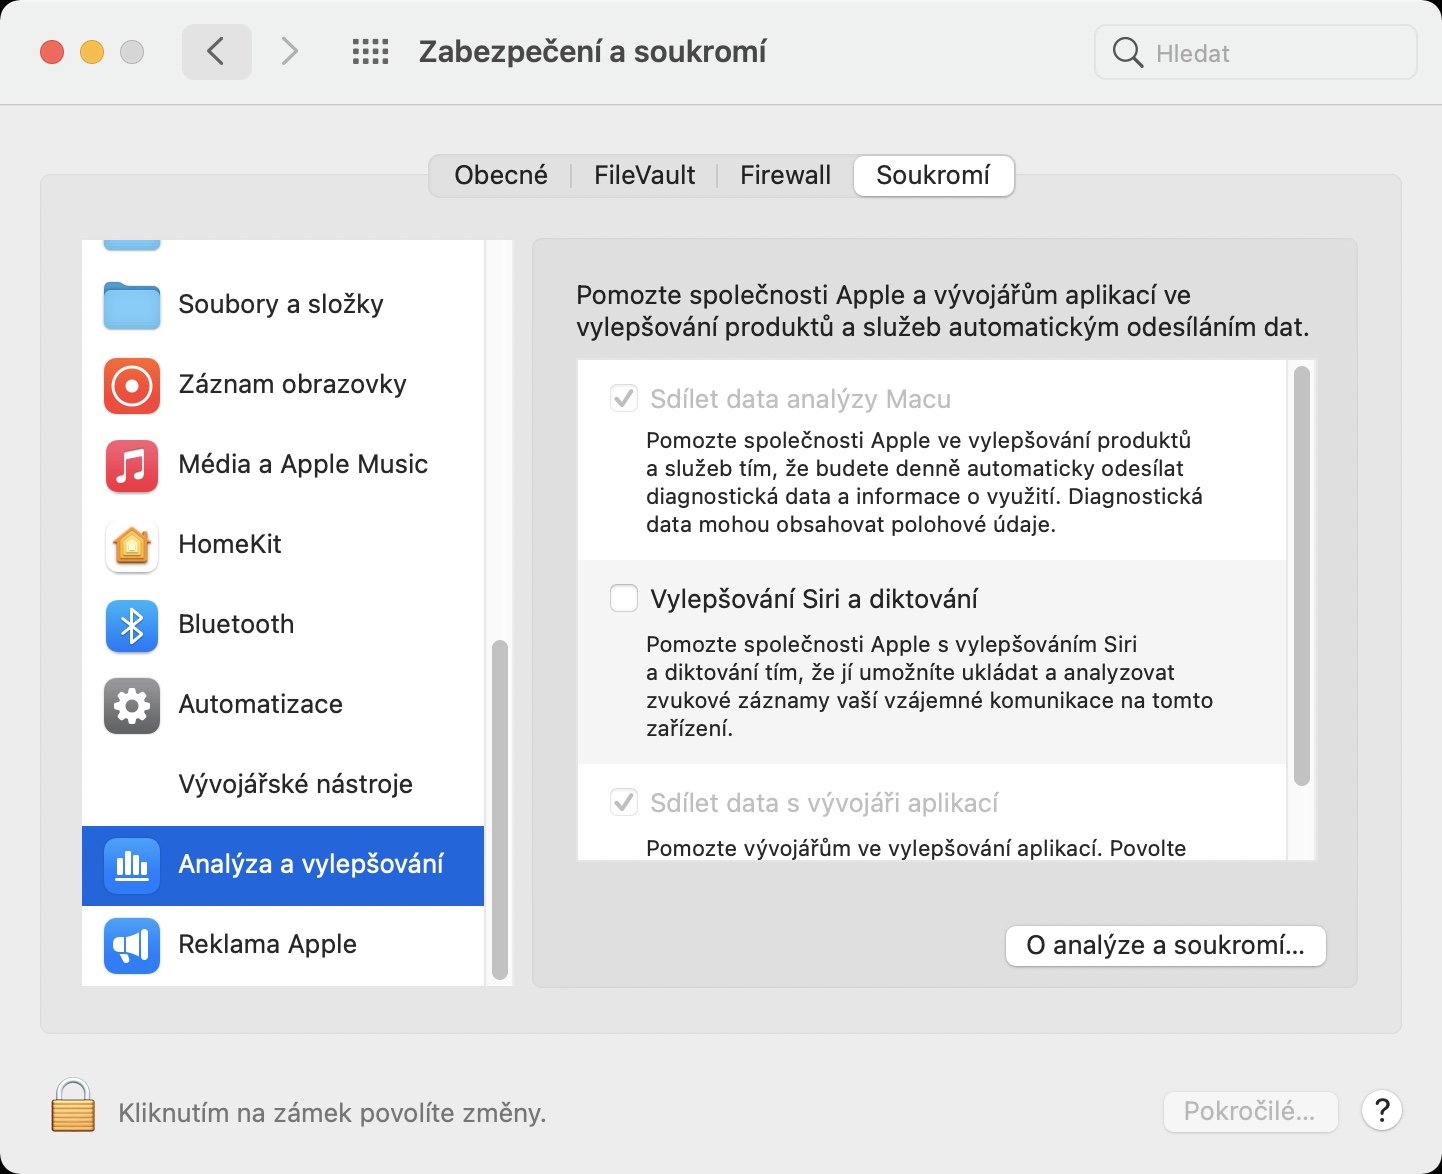Select the Bluetooth icon in sidebar
The height and width of the screenshot is (1174, 1442).
pos(132,625)
